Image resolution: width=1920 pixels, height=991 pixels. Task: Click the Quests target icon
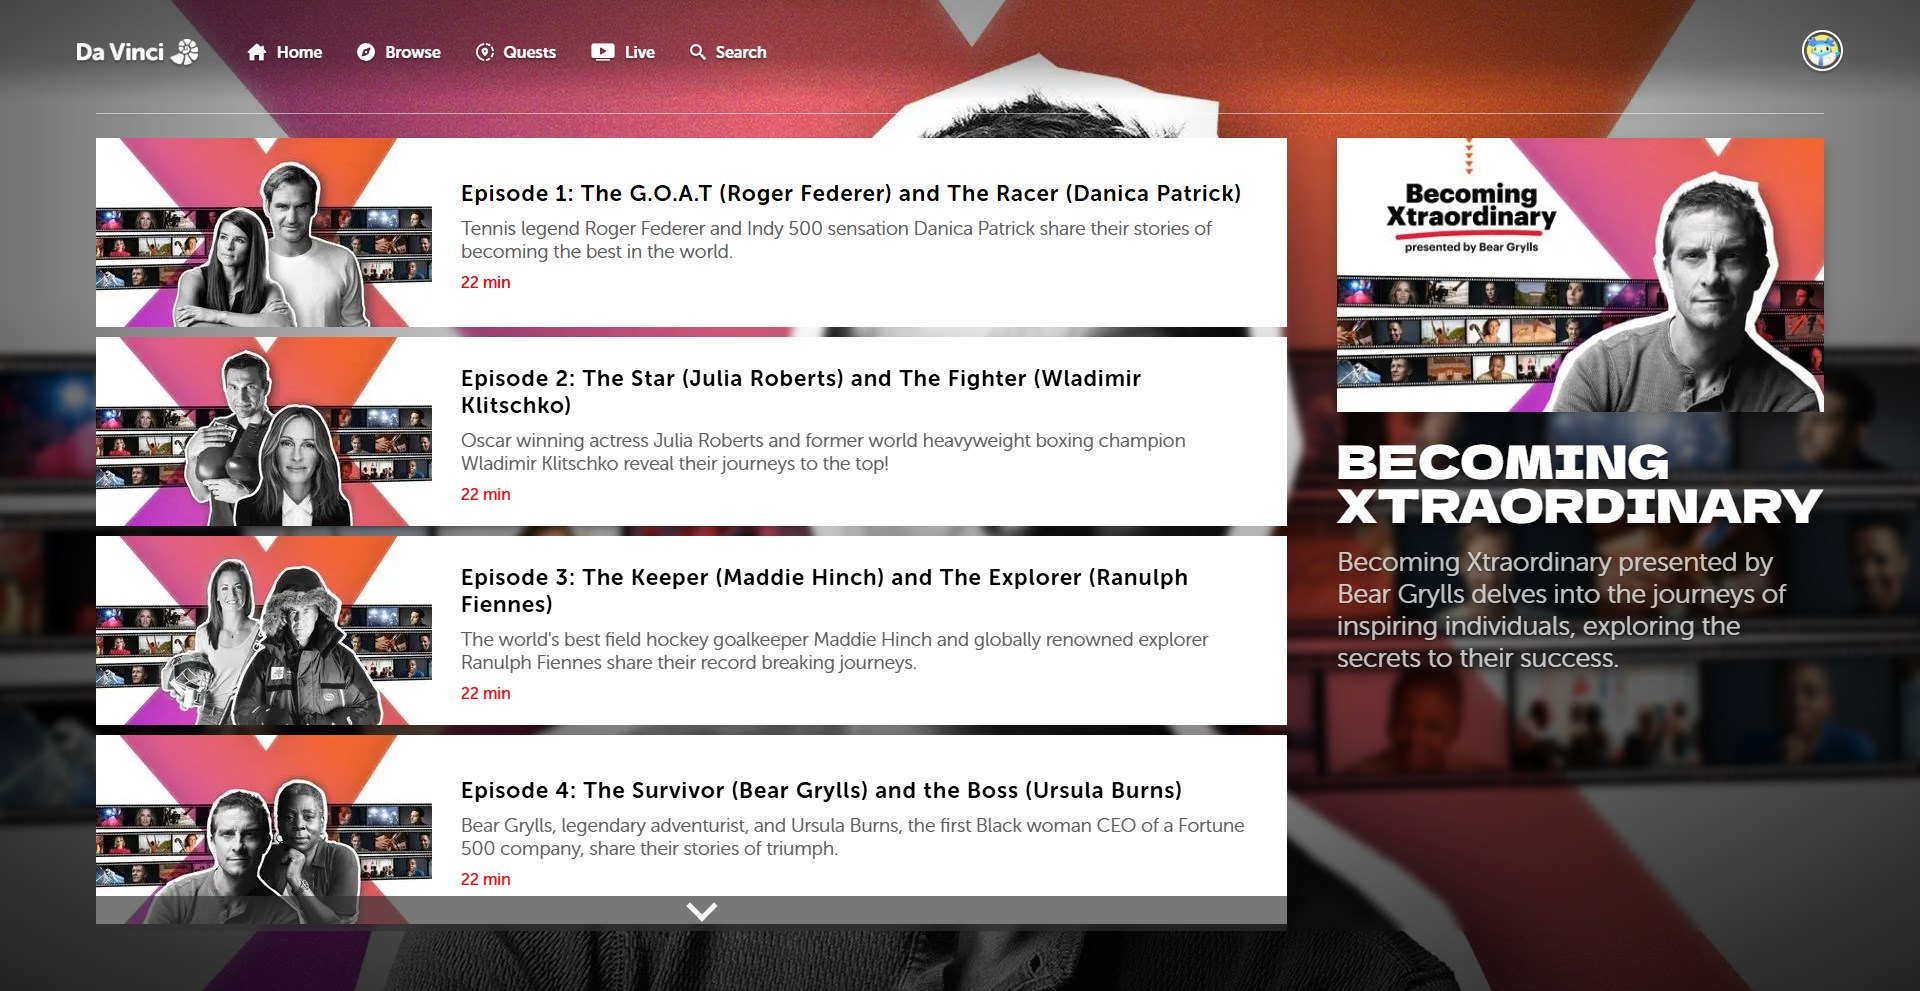[x=485, y=52]
